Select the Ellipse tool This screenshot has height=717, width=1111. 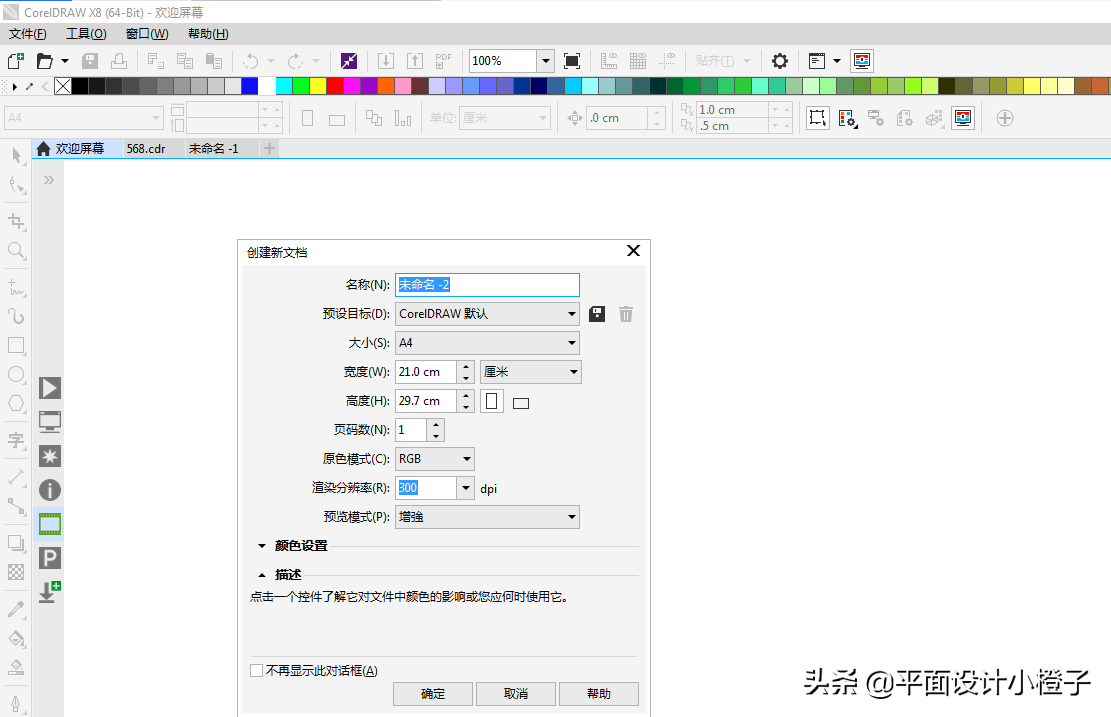(16, 375)
